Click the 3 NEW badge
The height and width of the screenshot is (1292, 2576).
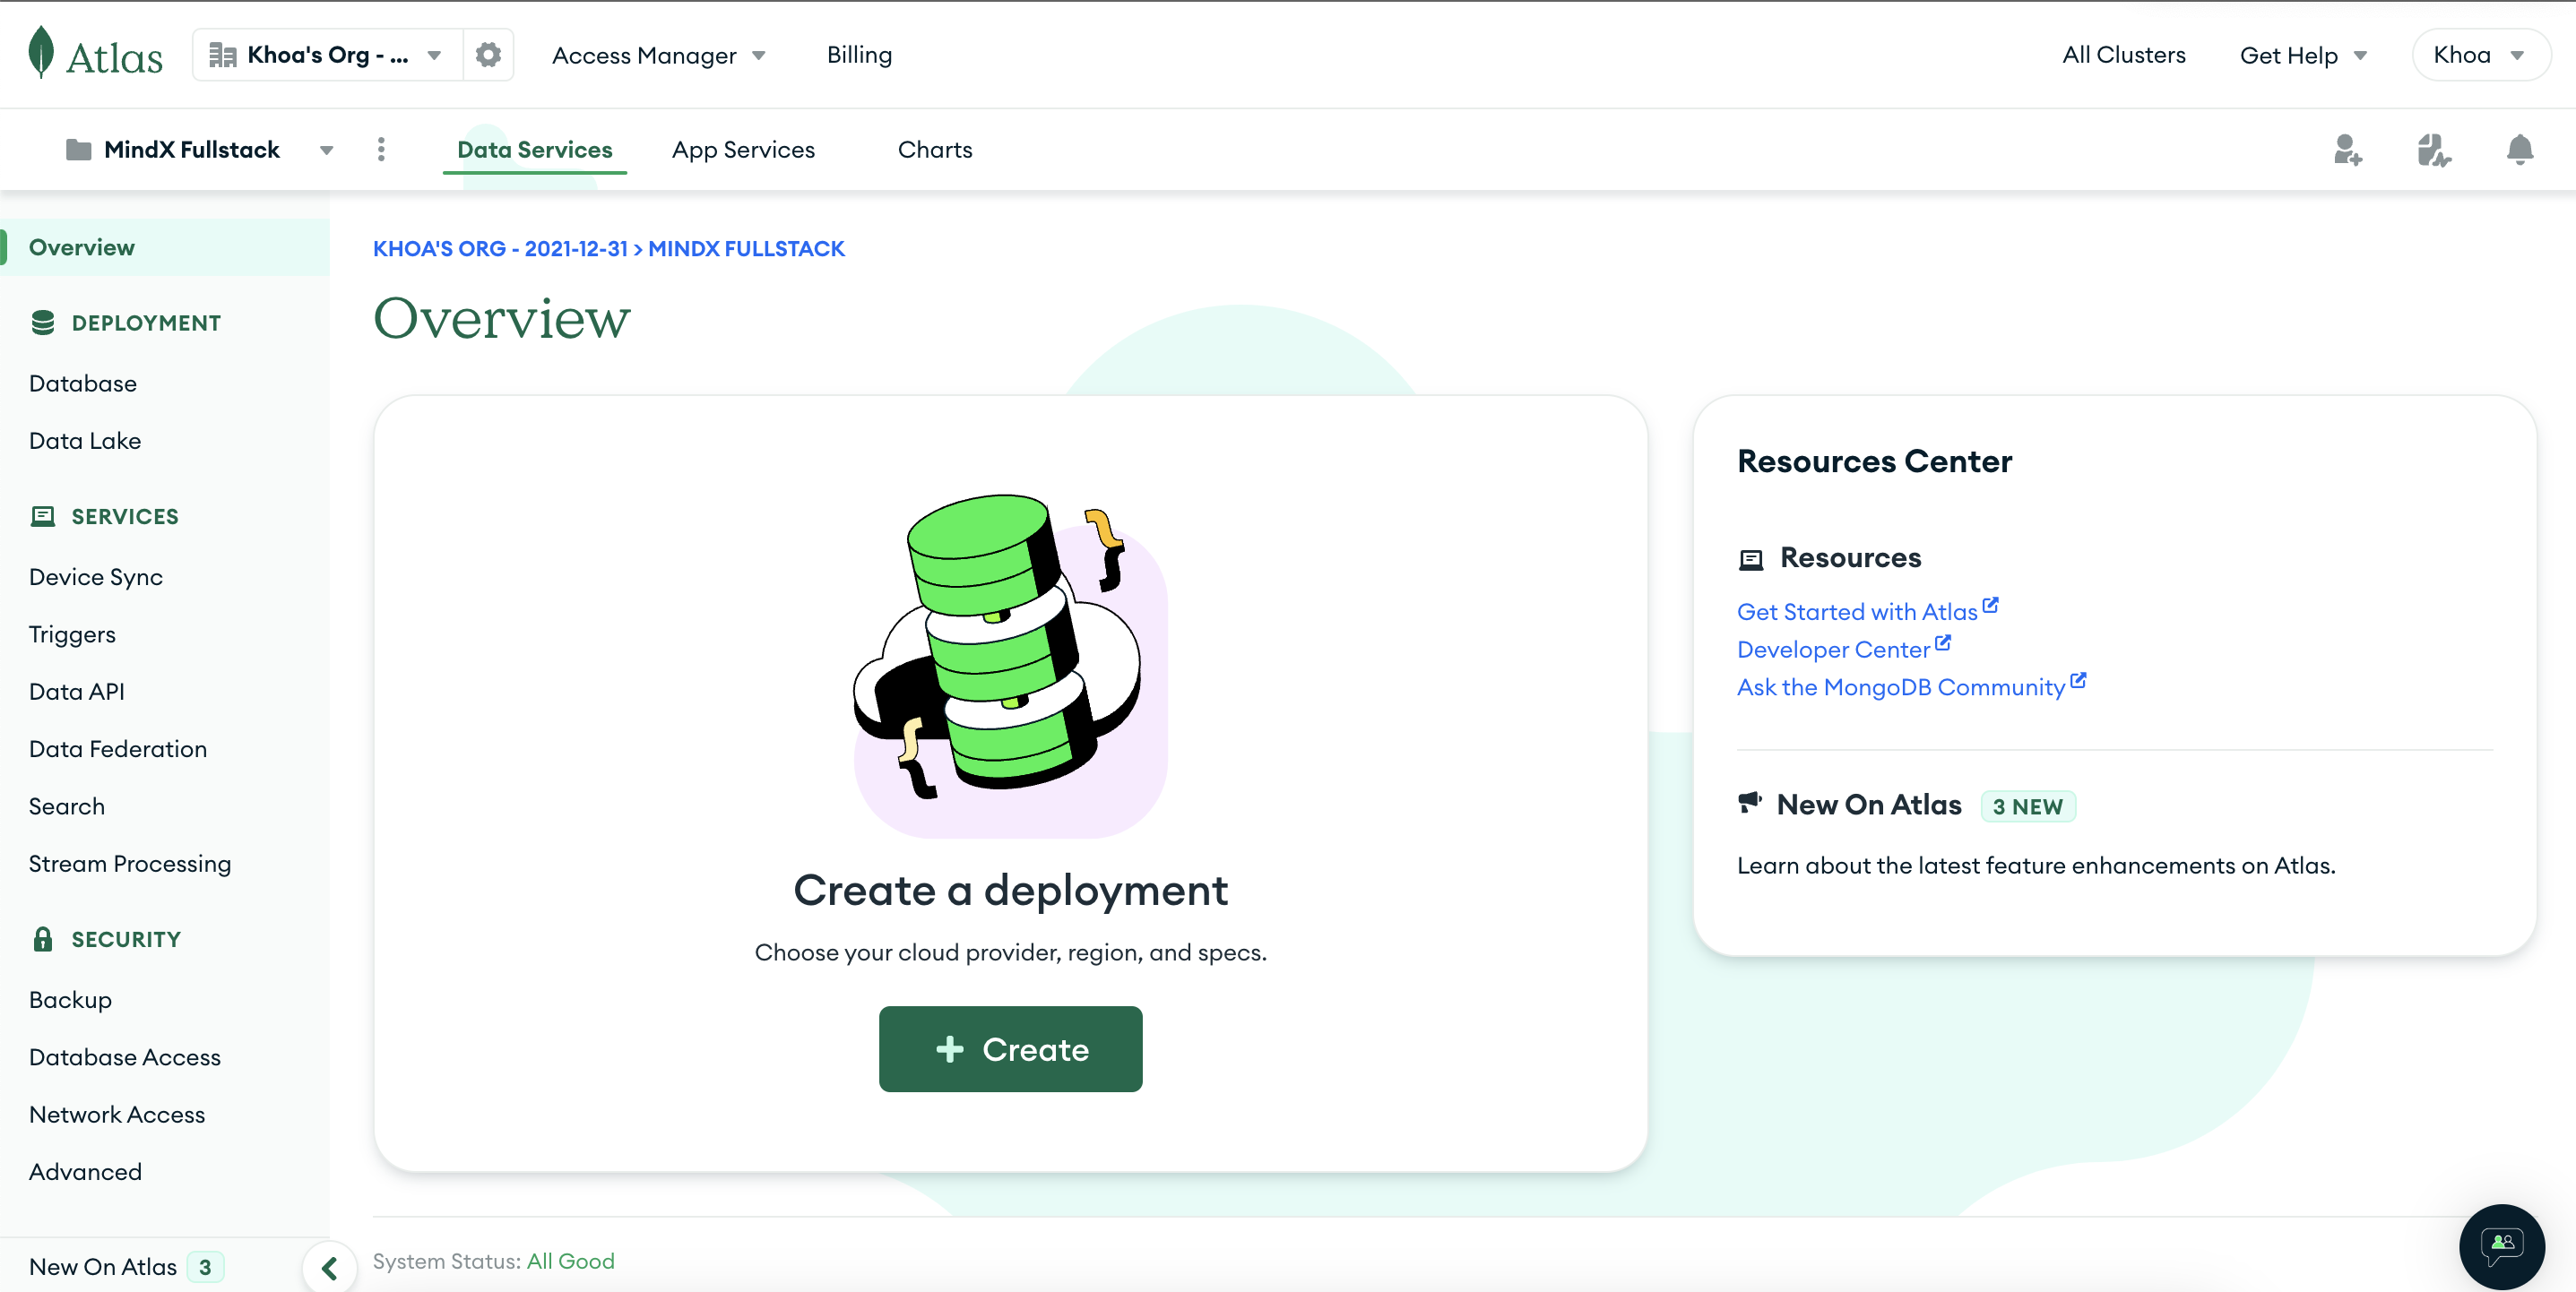(2027, 806)
